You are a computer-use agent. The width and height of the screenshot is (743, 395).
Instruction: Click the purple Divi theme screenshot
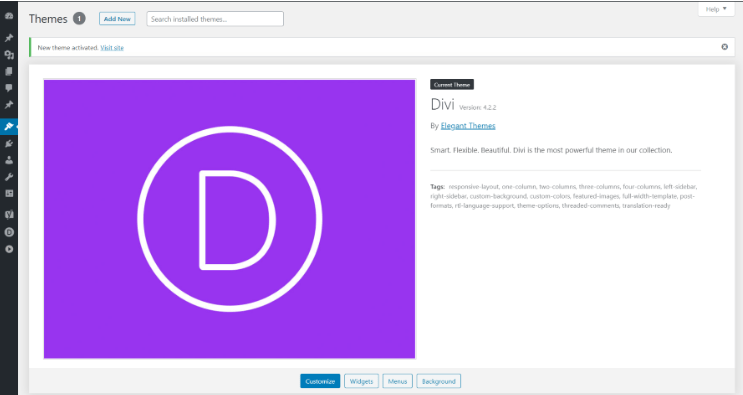[229, 219]
